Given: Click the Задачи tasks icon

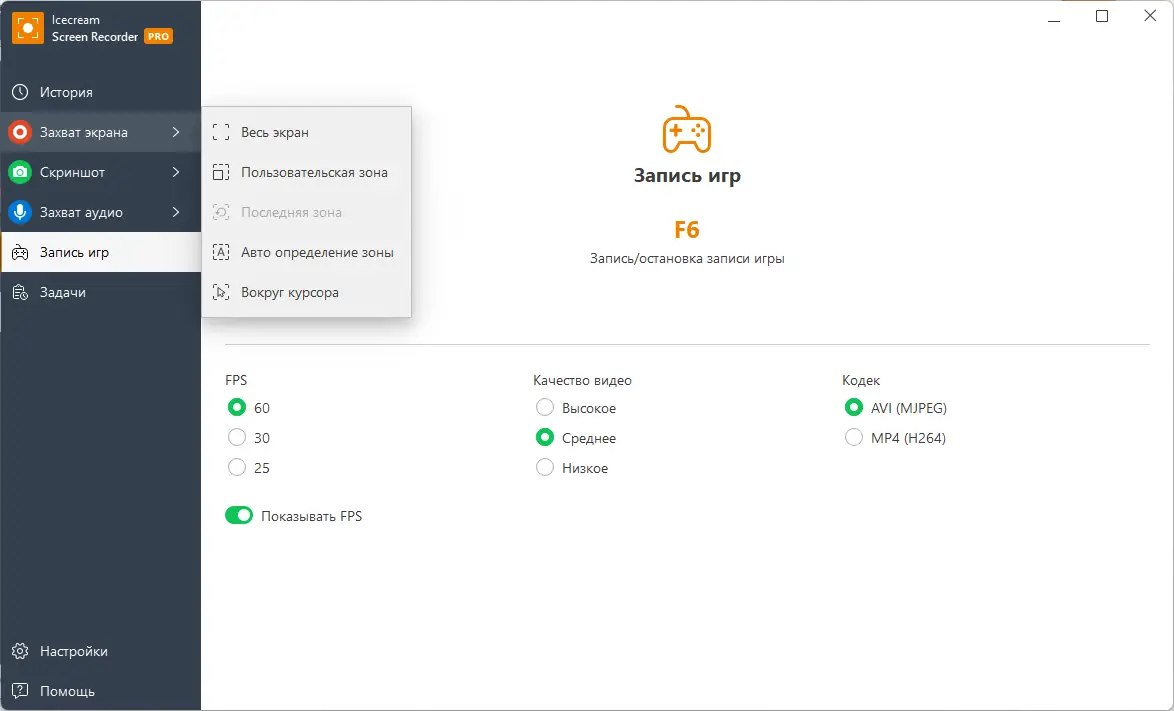Looking at the screenshot, I should [20, 292].
